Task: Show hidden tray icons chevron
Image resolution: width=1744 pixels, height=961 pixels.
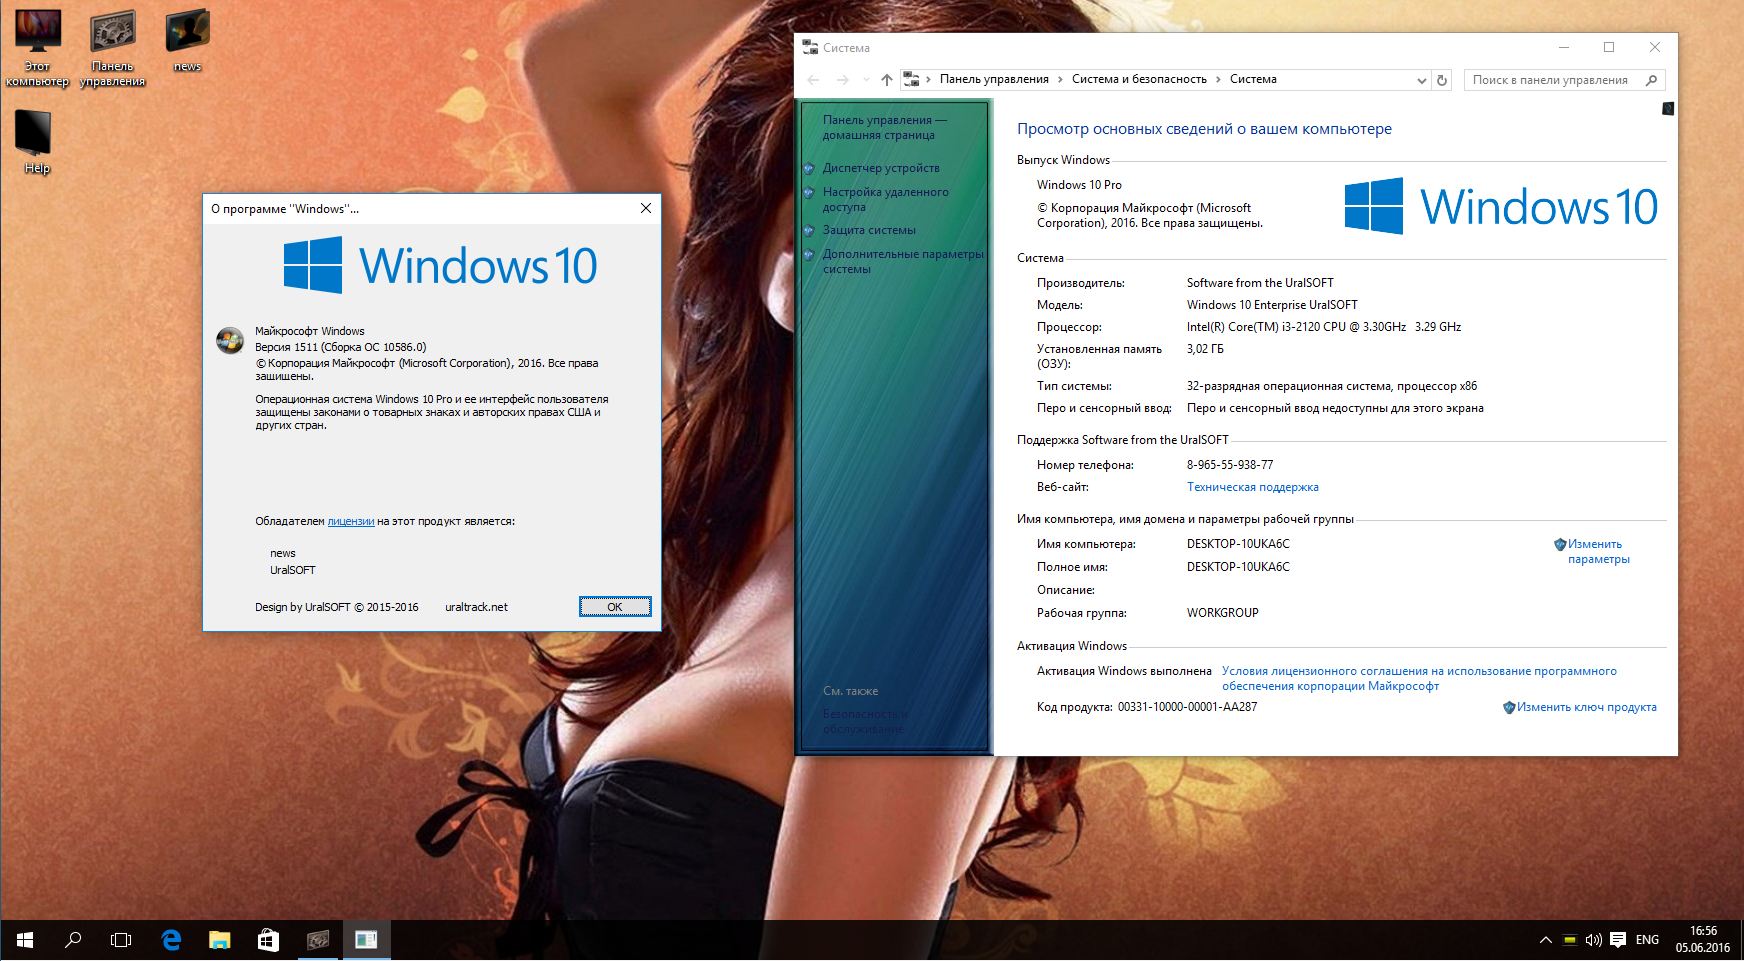Action: click(1545, 940)
